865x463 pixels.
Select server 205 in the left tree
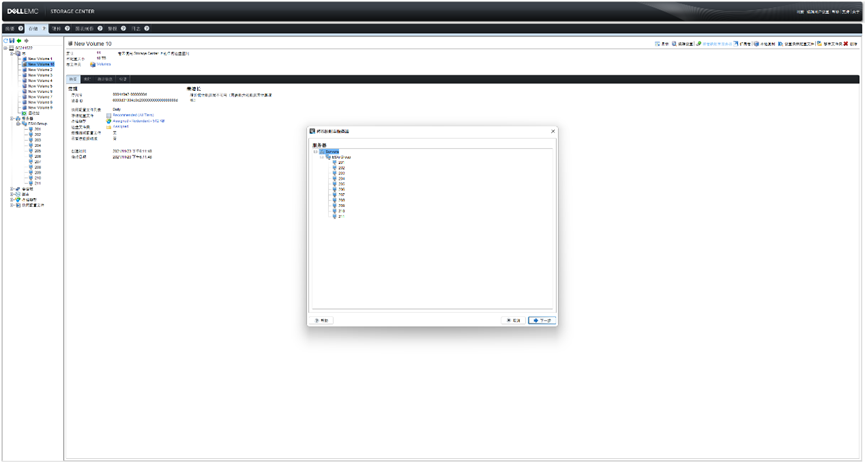click(38, 151)
